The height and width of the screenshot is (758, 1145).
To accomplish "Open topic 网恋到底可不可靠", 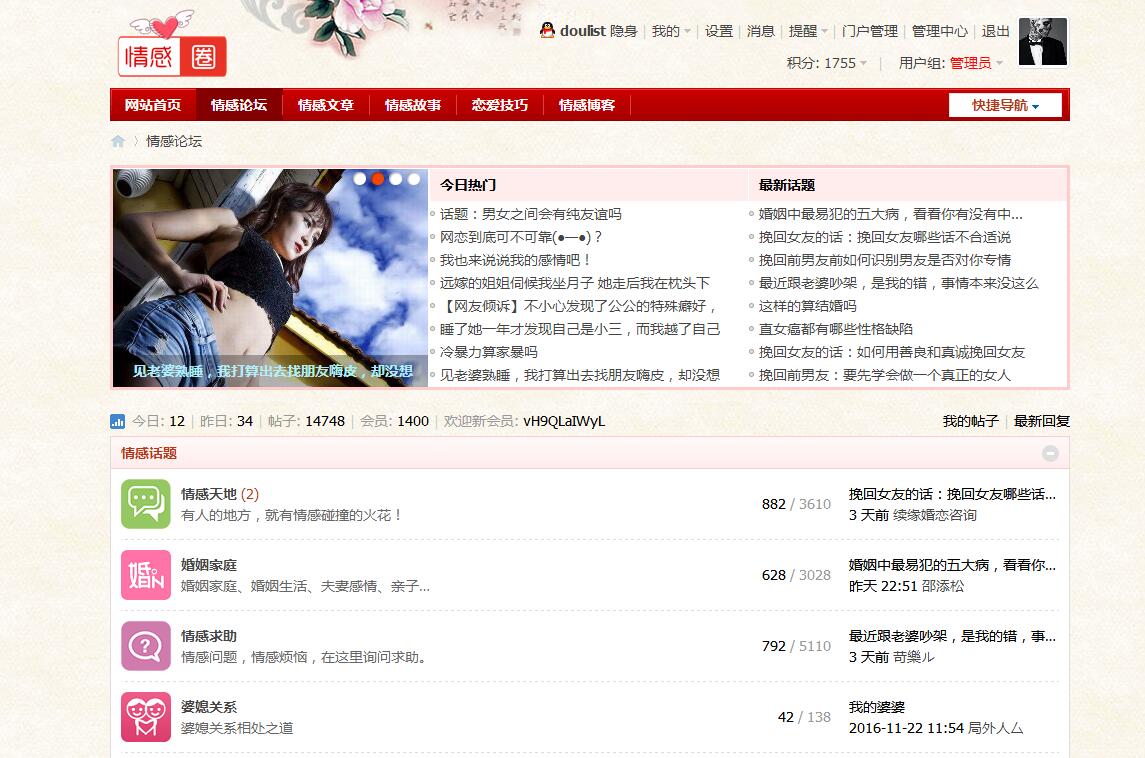I will tap(521, 237).
